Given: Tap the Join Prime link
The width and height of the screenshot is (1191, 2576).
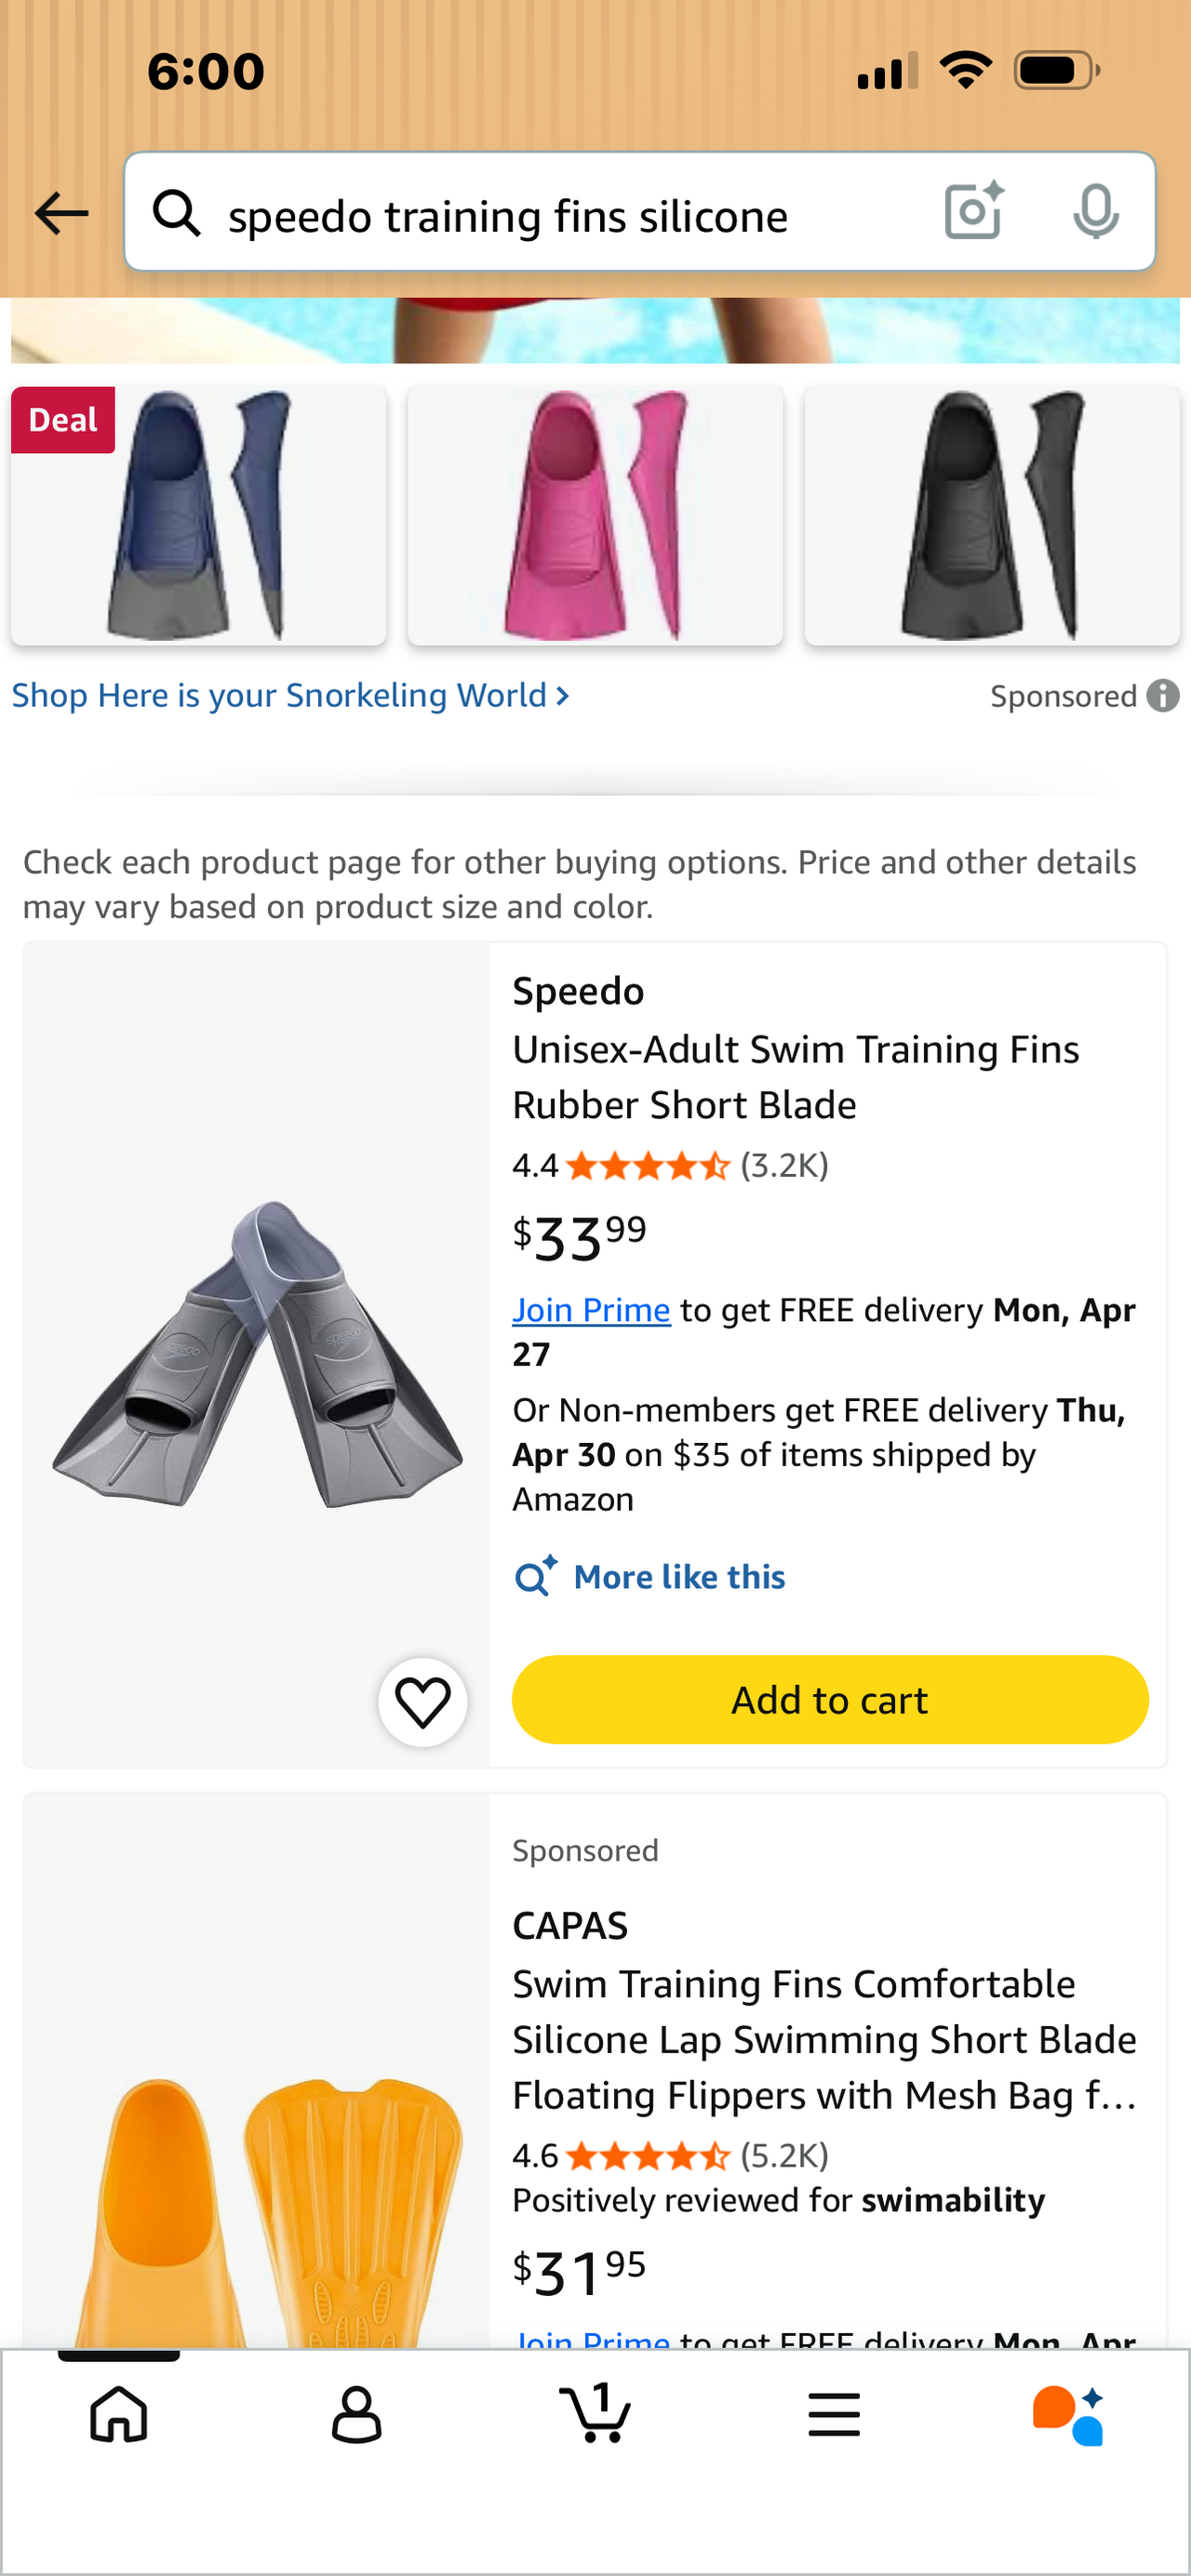Looking at the screenshot, I should point(591,1310).
